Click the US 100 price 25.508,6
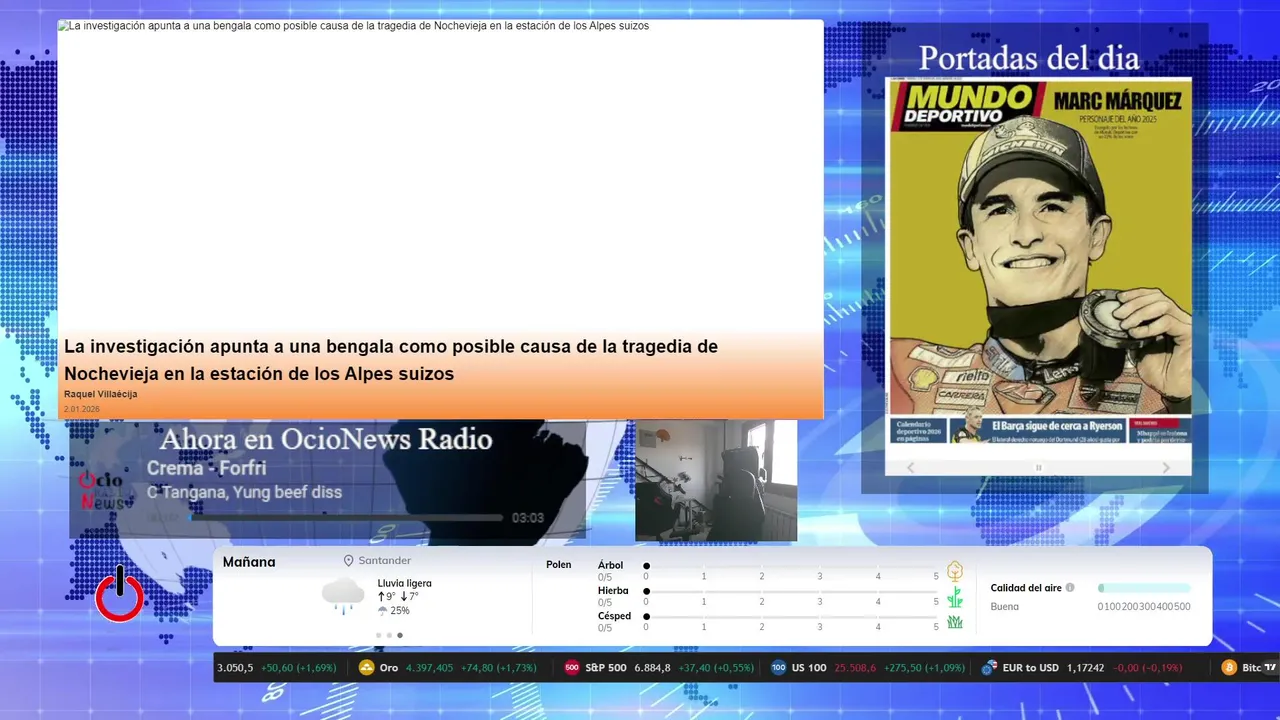Viewport: 1280px width, 720px height. (857, 668)
